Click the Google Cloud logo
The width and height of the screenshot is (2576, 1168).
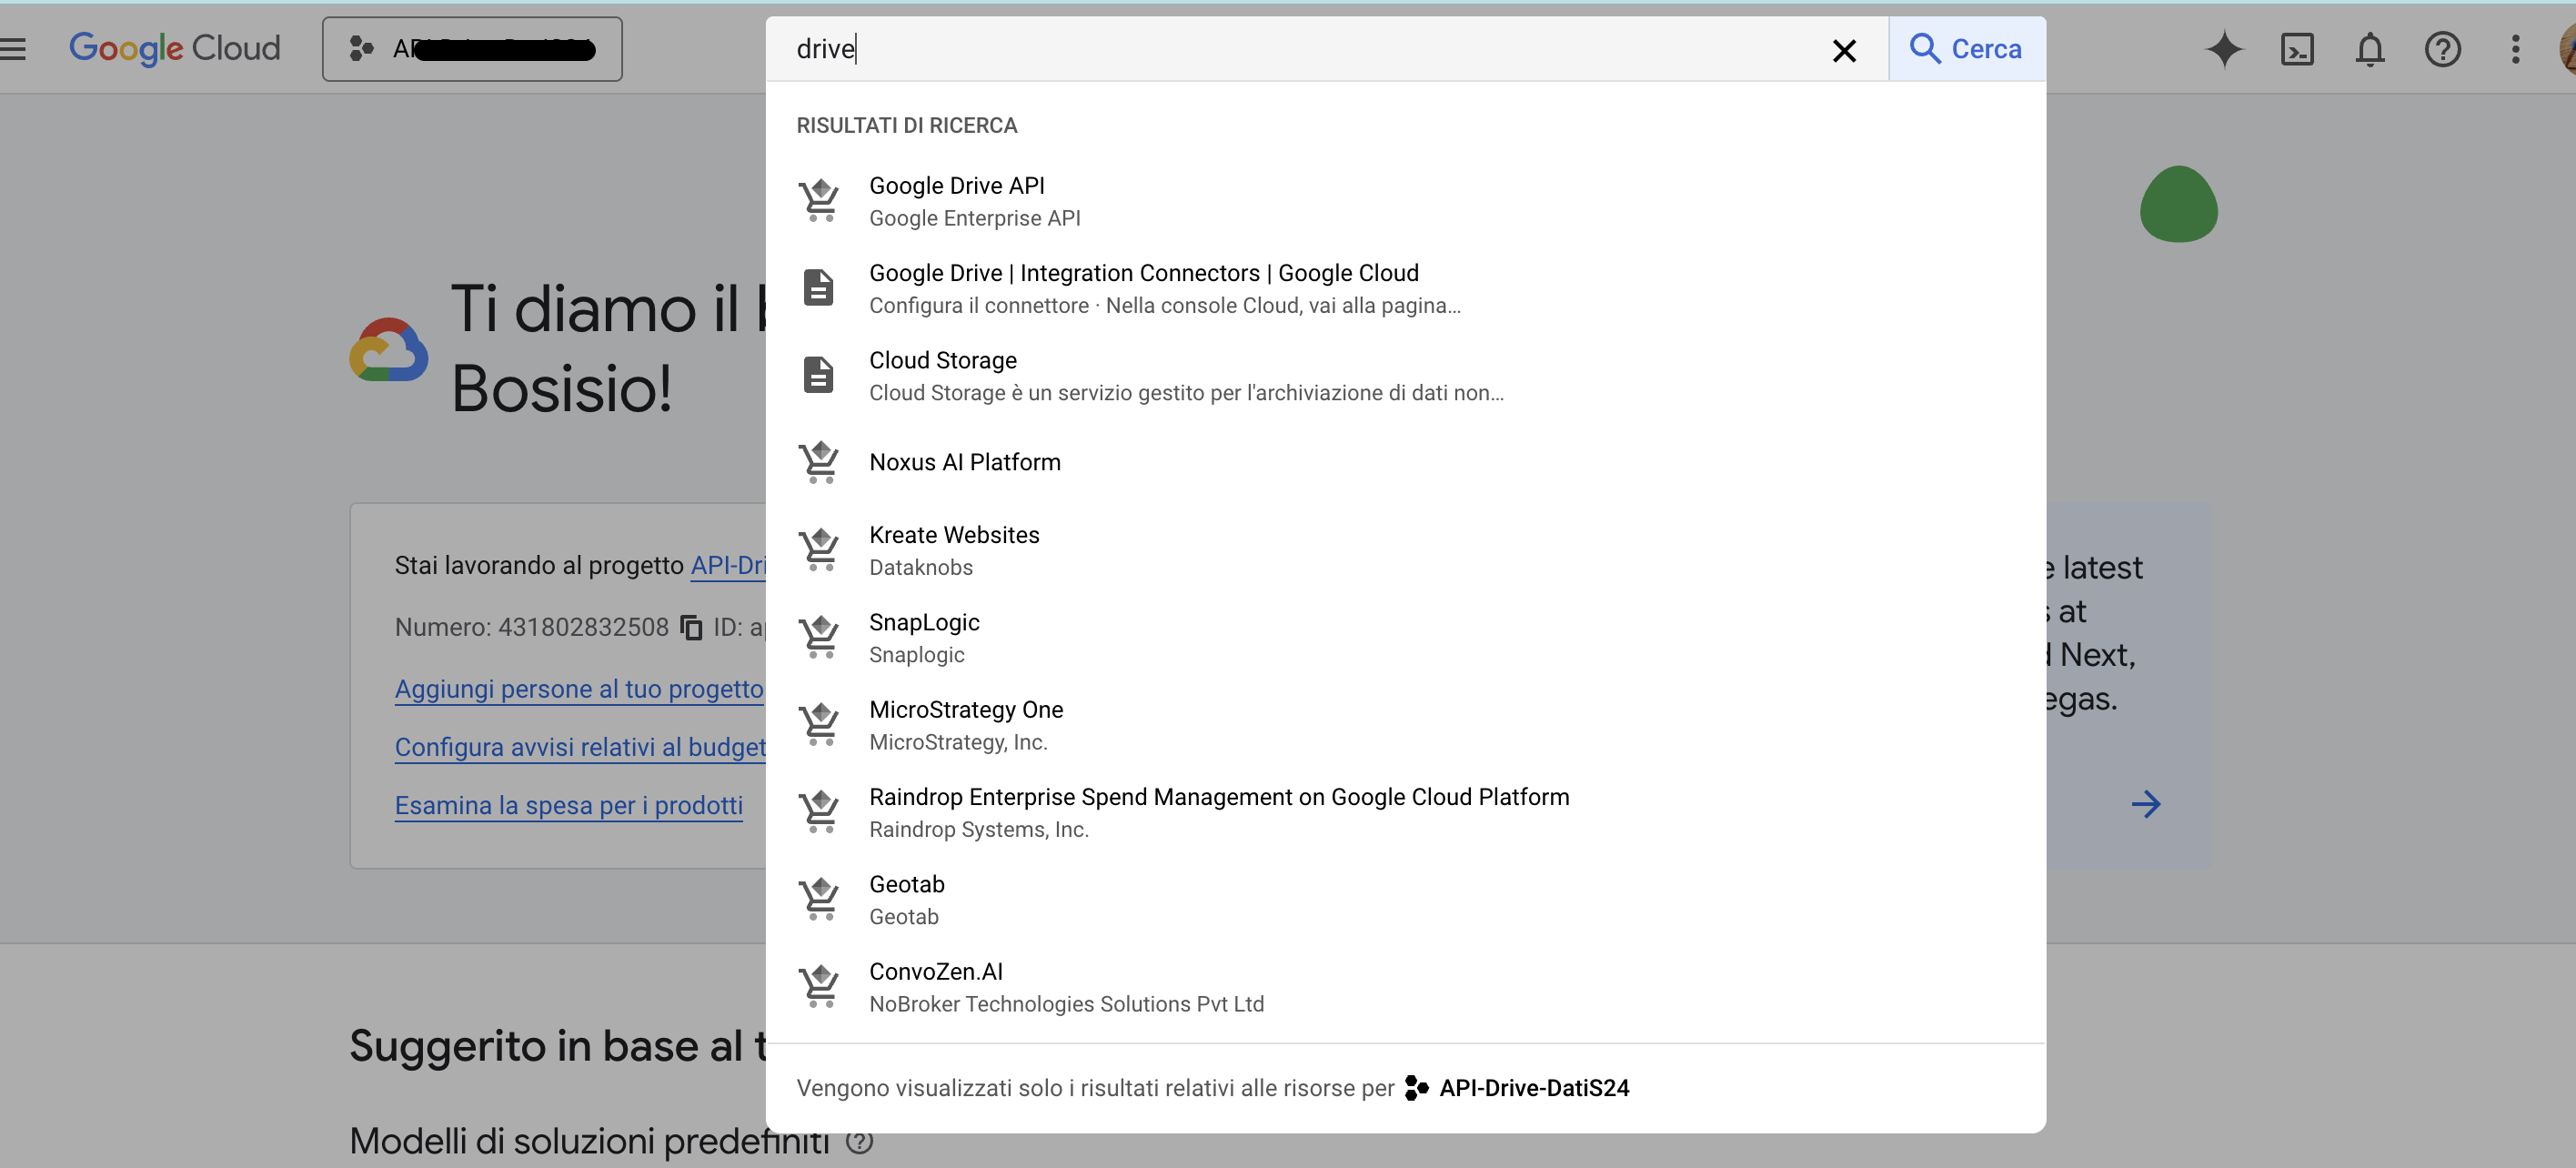pos(175,48)
